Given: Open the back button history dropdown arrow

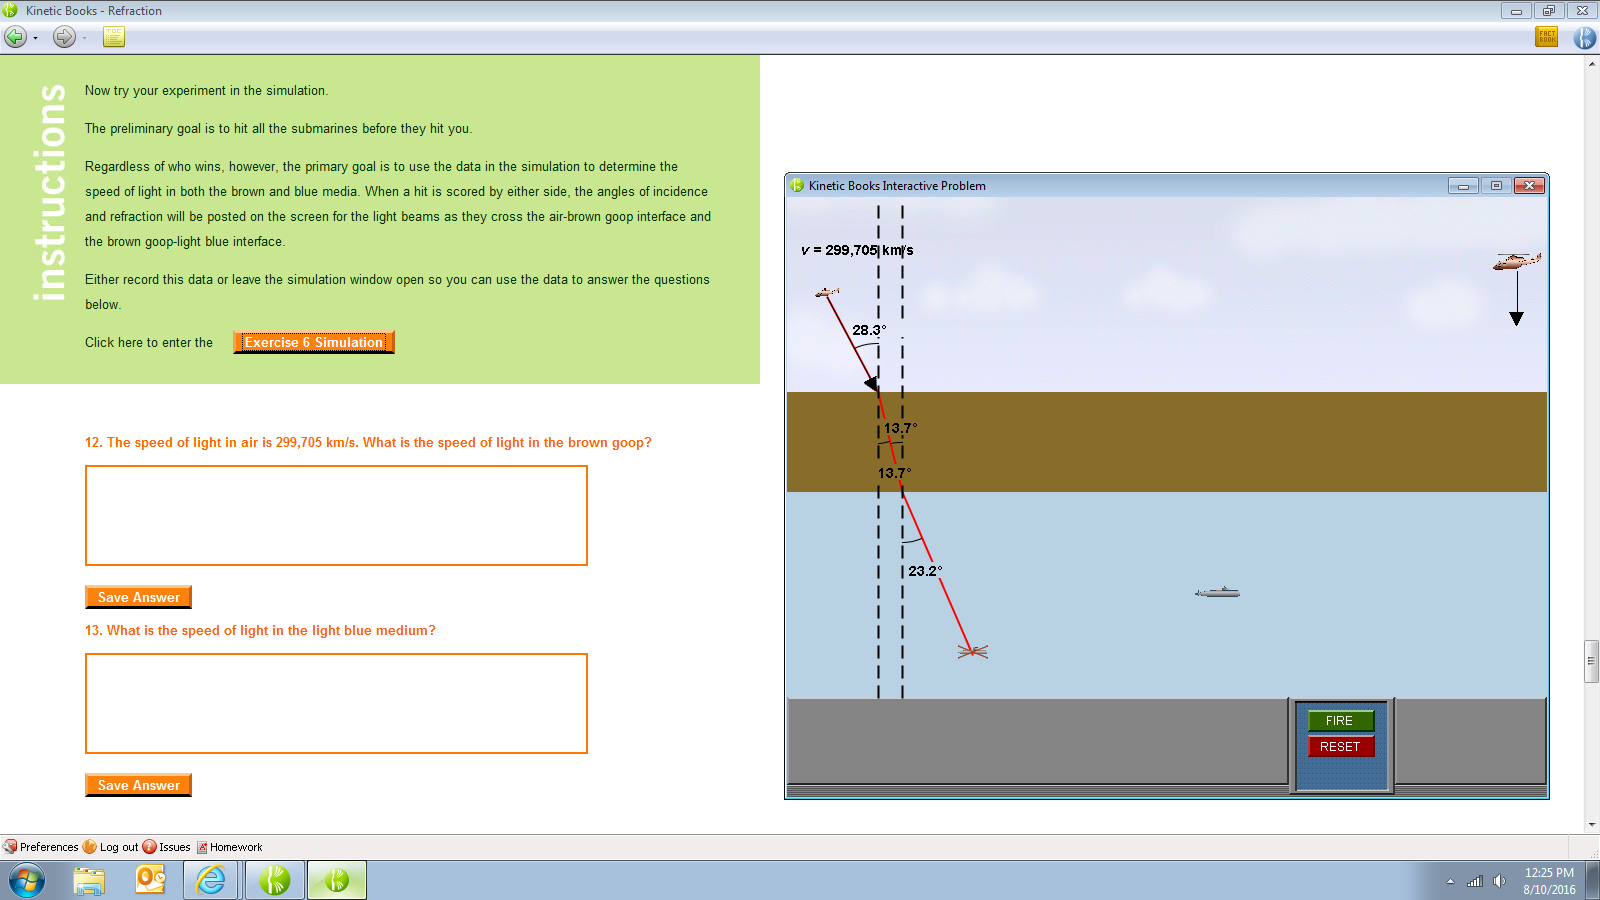Looking at the screenshot, I should coord(36,38).
